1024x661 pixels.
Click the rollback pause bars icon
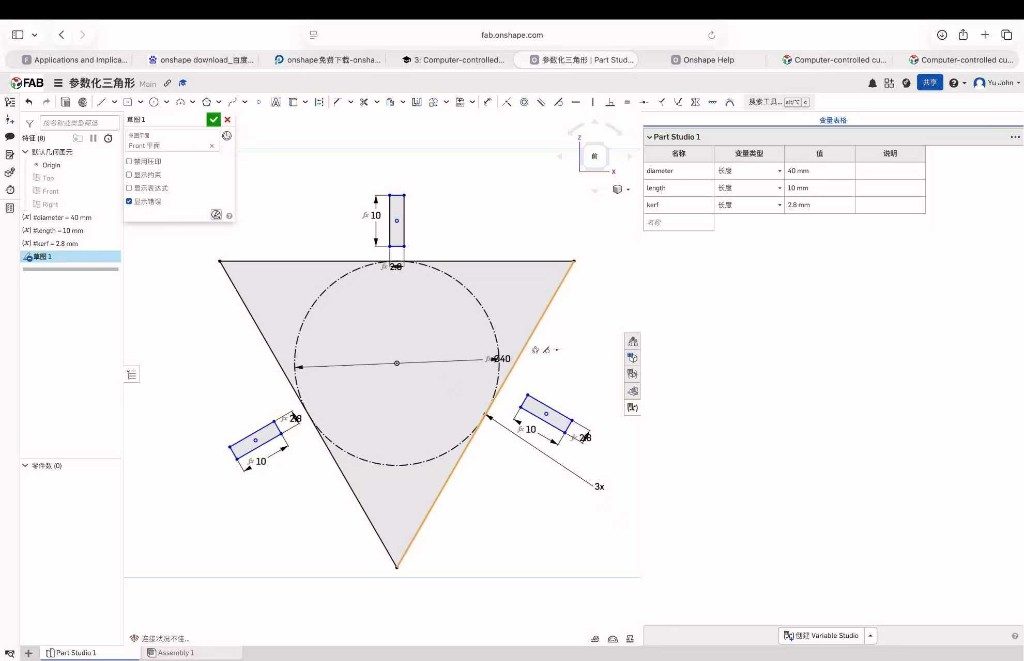[93, 138]
